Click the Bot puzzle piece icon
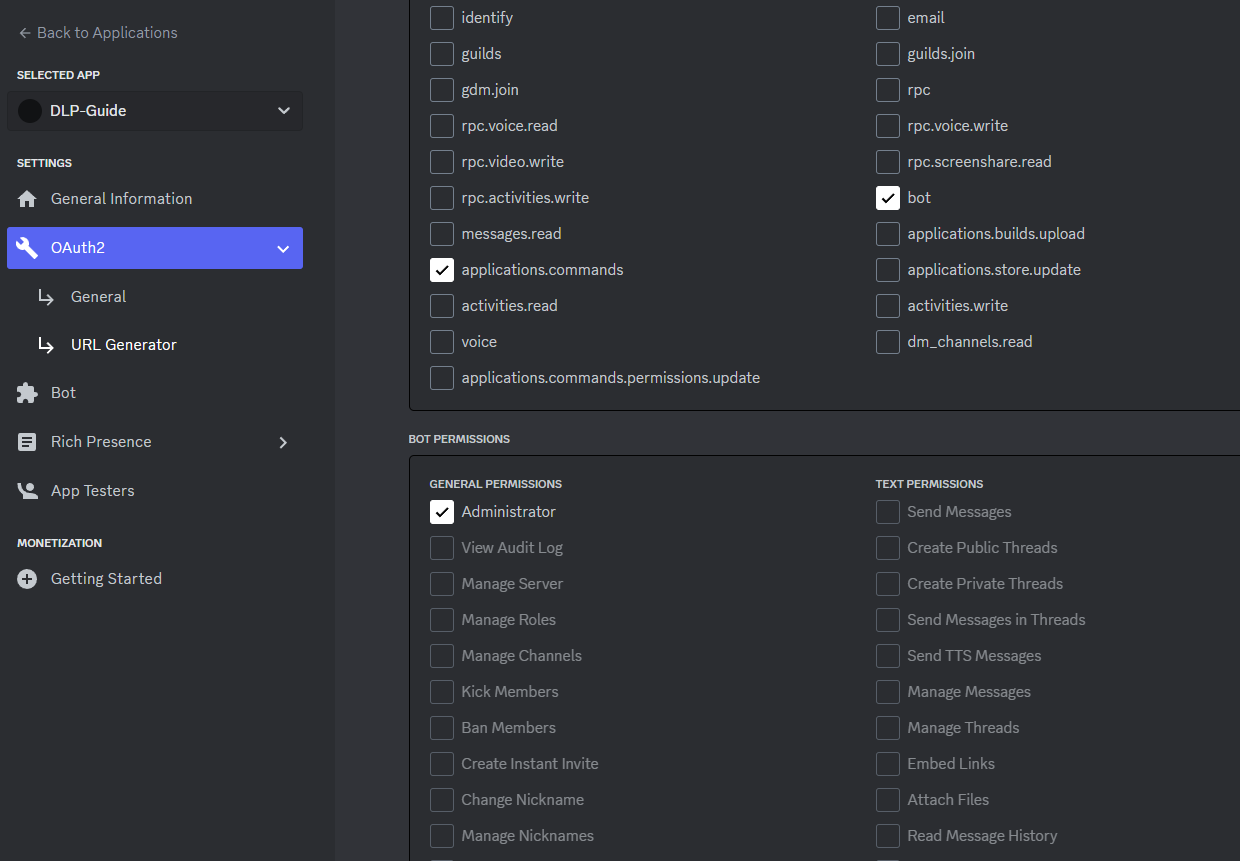Viewport: 1240px width, 861px height. 27,393
